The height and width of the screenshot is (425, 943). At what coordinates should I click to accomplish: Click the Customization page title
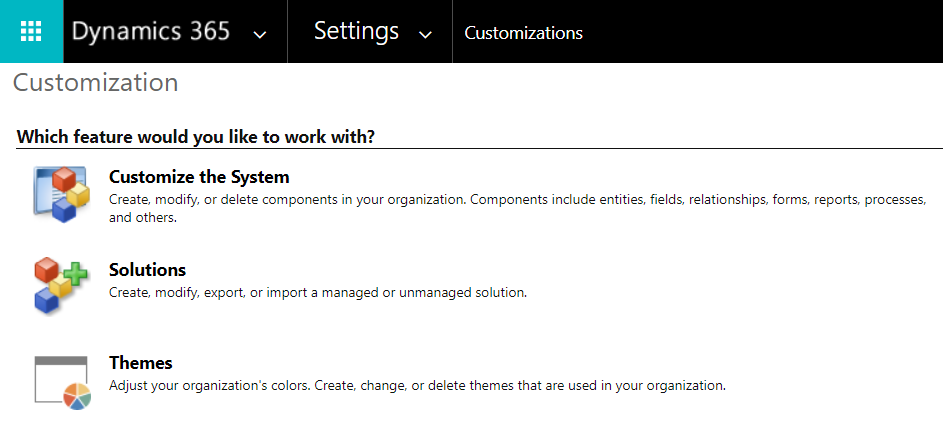click(96, 82)
